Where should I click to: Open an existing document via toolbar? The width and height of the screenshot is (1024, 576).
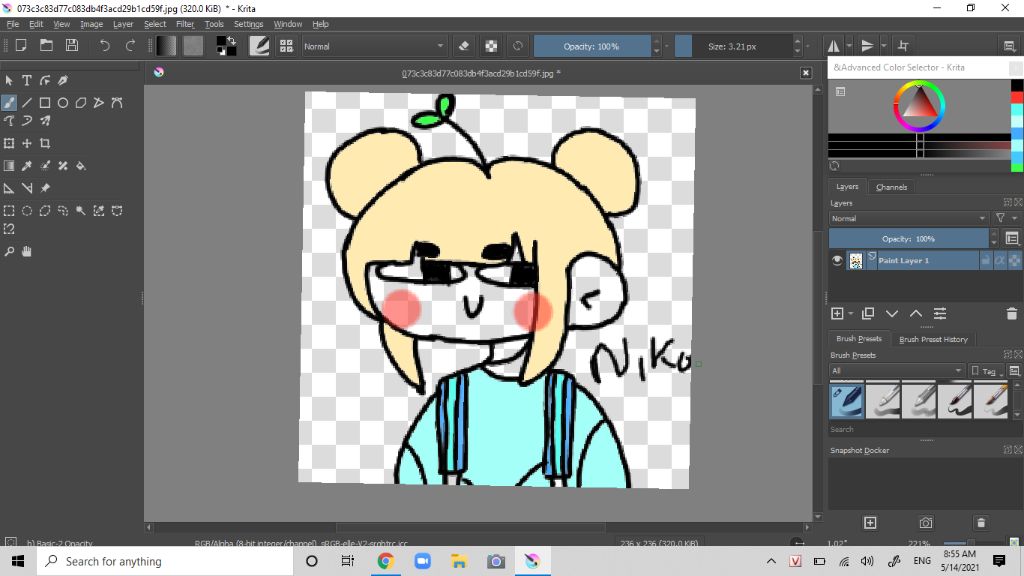(46, 46)
